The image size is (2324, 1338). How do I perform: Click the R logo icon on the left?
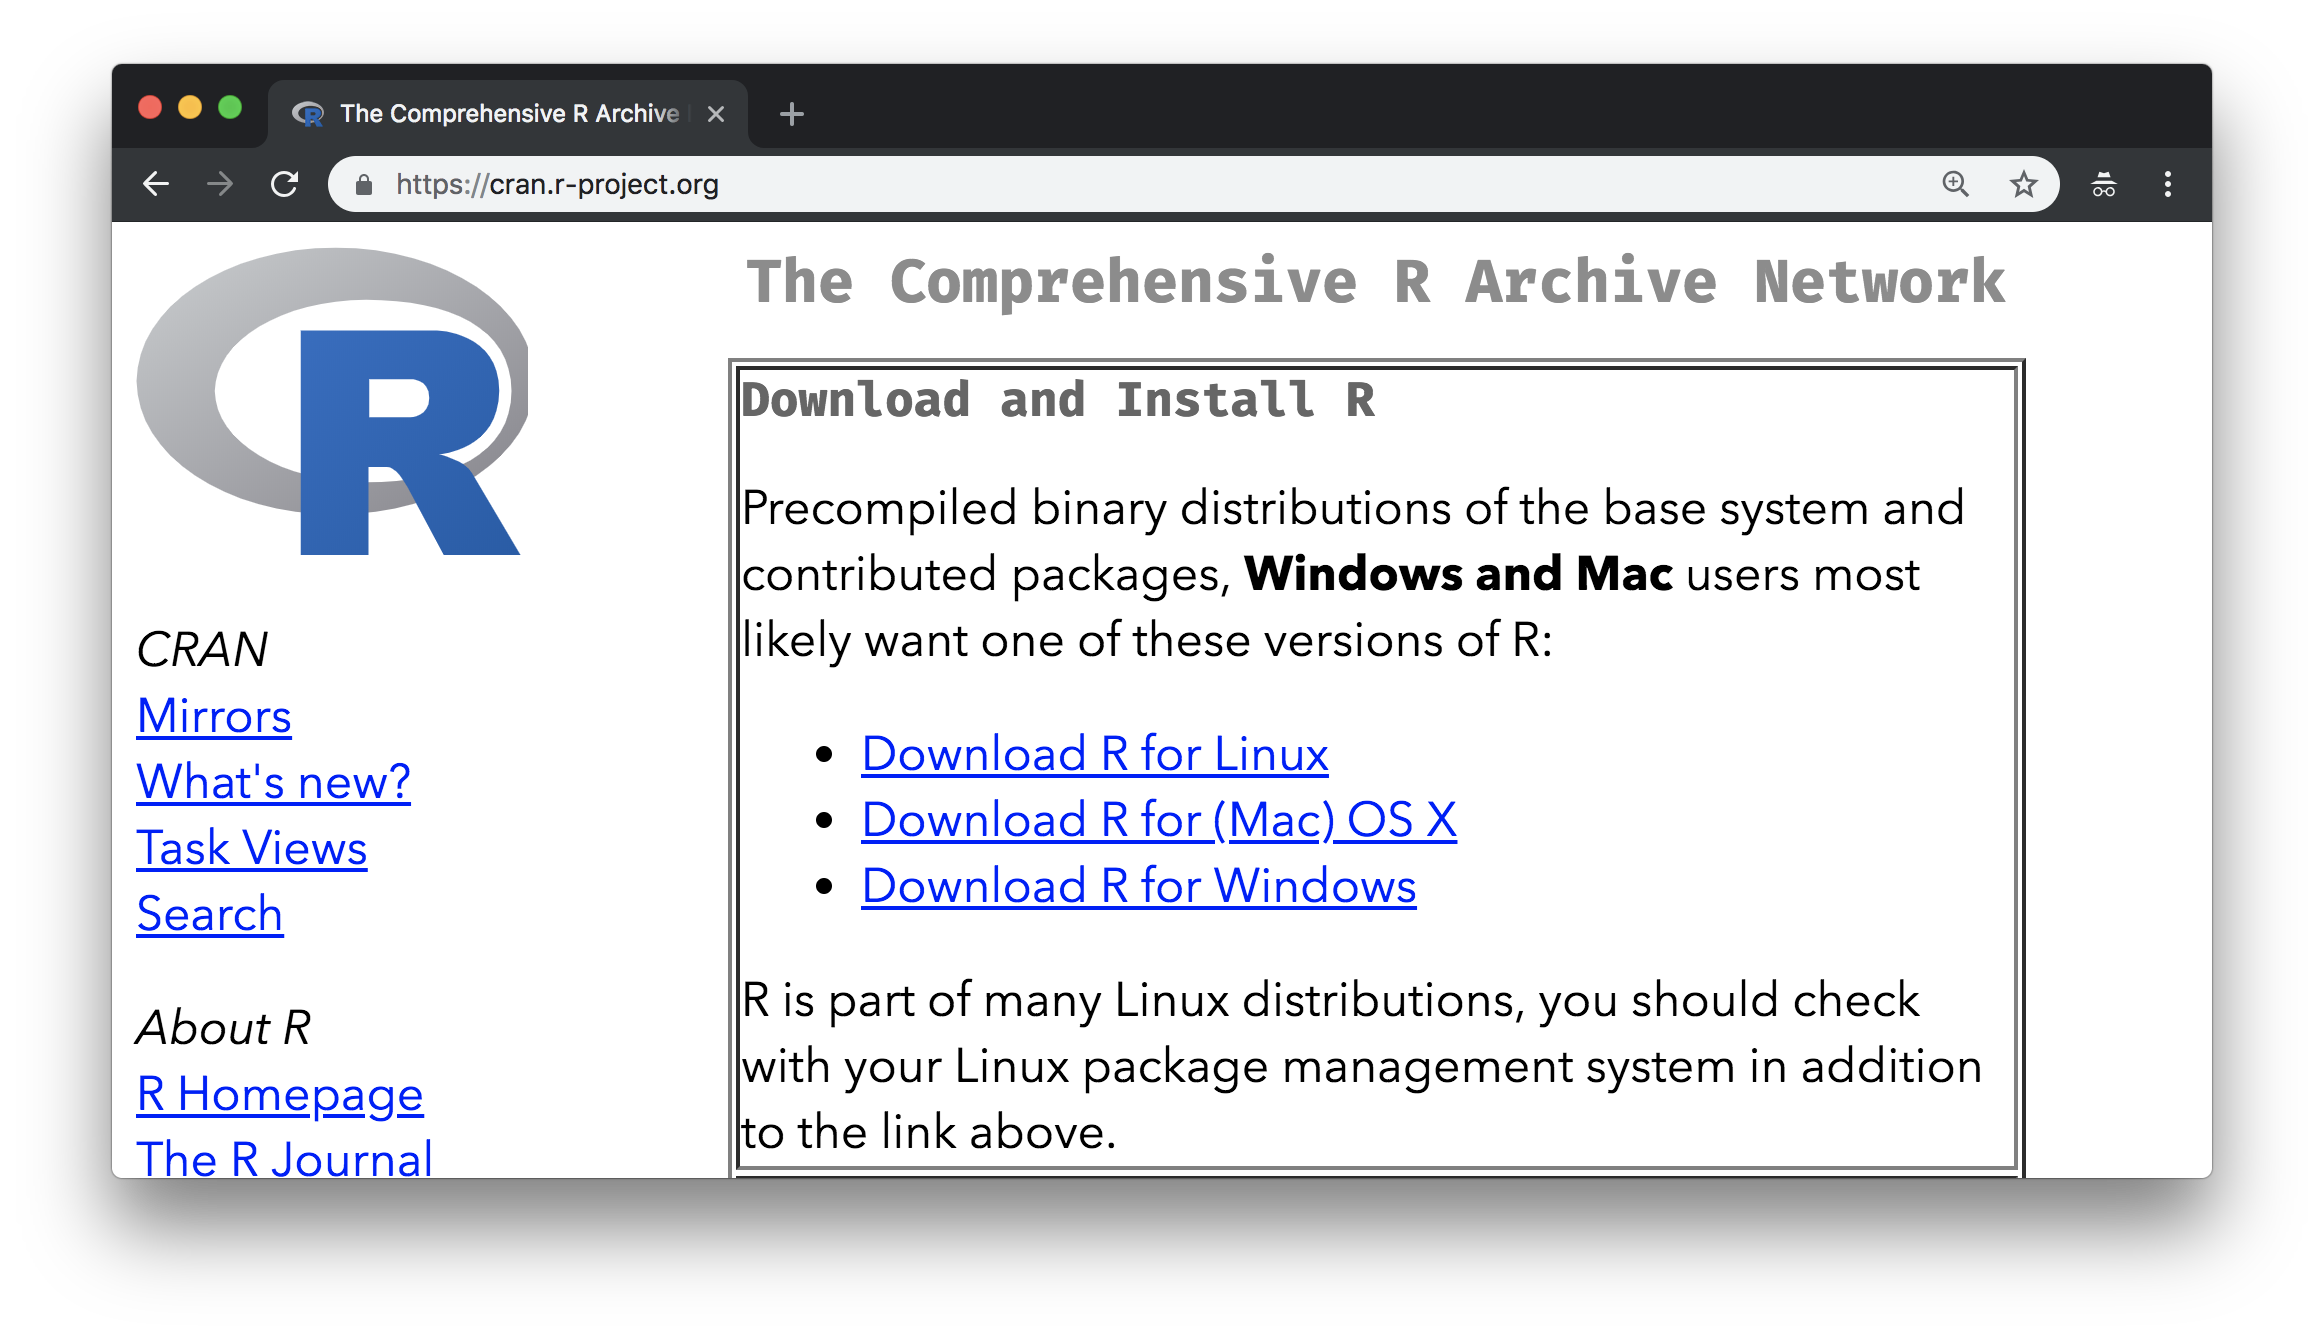pos(335,415)
